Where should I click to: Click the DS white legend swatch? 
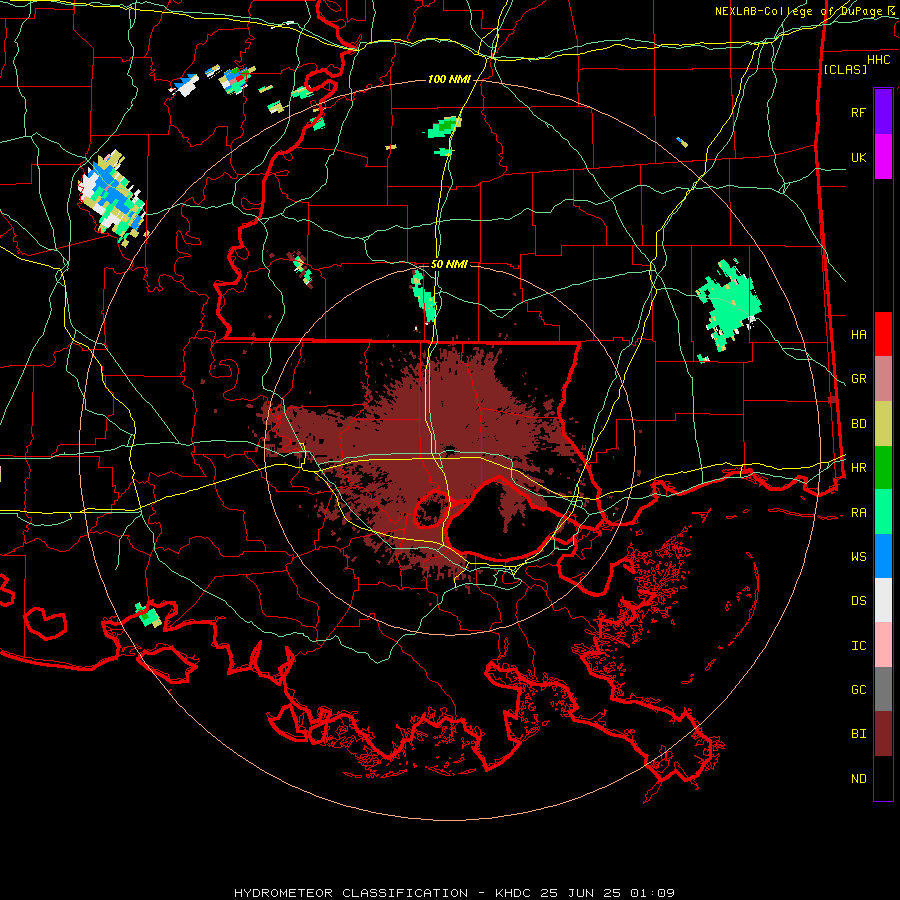tap(883, 600)
